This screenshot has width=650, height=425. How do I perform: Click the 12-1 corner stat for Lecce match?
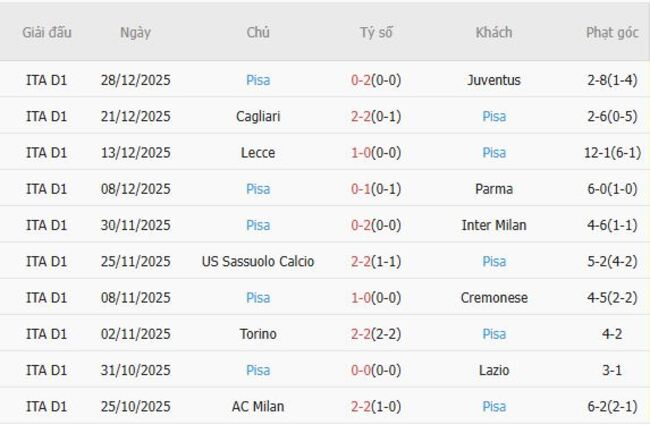[612, 153]
